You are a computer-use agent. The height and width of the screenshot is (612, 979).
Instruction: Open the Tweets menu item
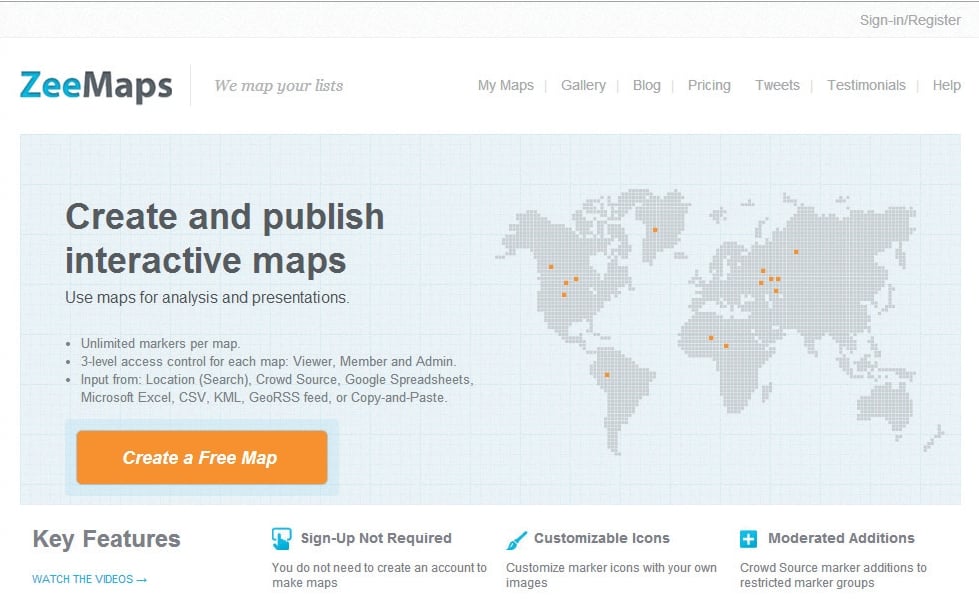pos(777,85)
